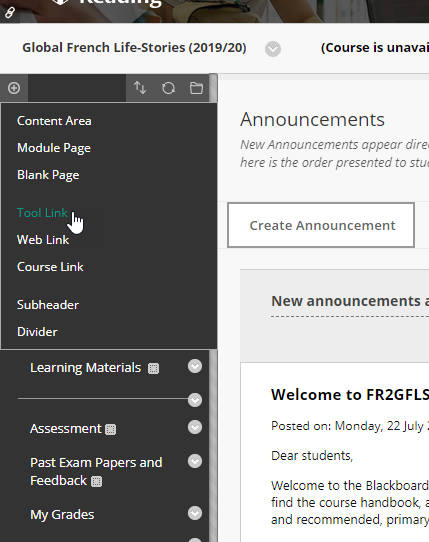Open My Grades options chevron
Image resolution: width=429 pixels, height=542 pixels.
195,513
